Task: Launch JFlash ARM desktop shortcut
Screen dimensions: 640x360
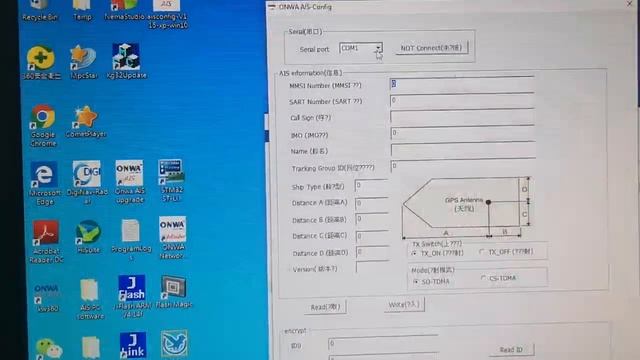Action: pos(132,296)
